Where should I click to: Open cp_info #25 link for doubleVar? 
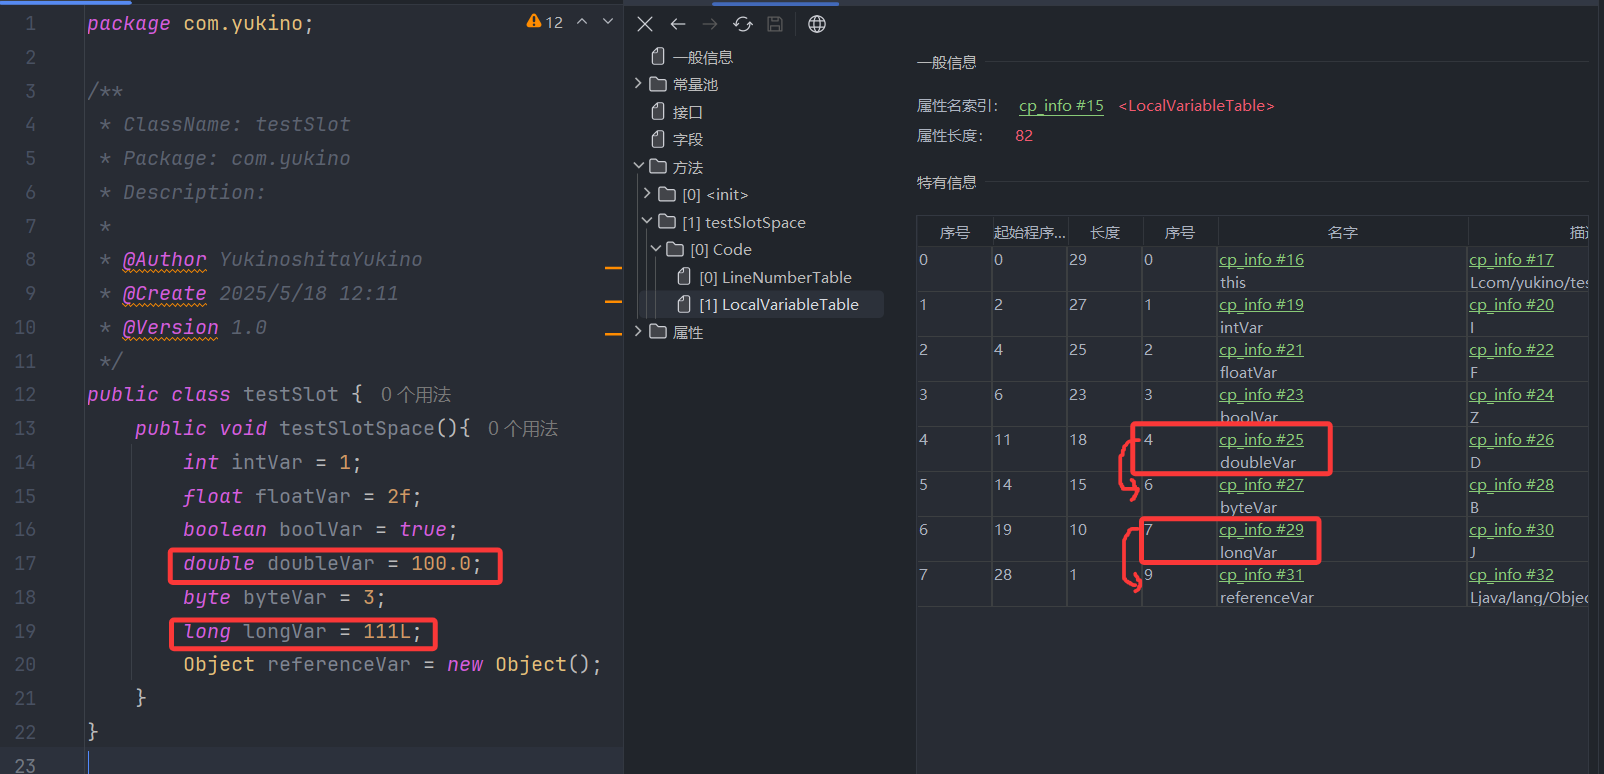[x=1261, y=440]
